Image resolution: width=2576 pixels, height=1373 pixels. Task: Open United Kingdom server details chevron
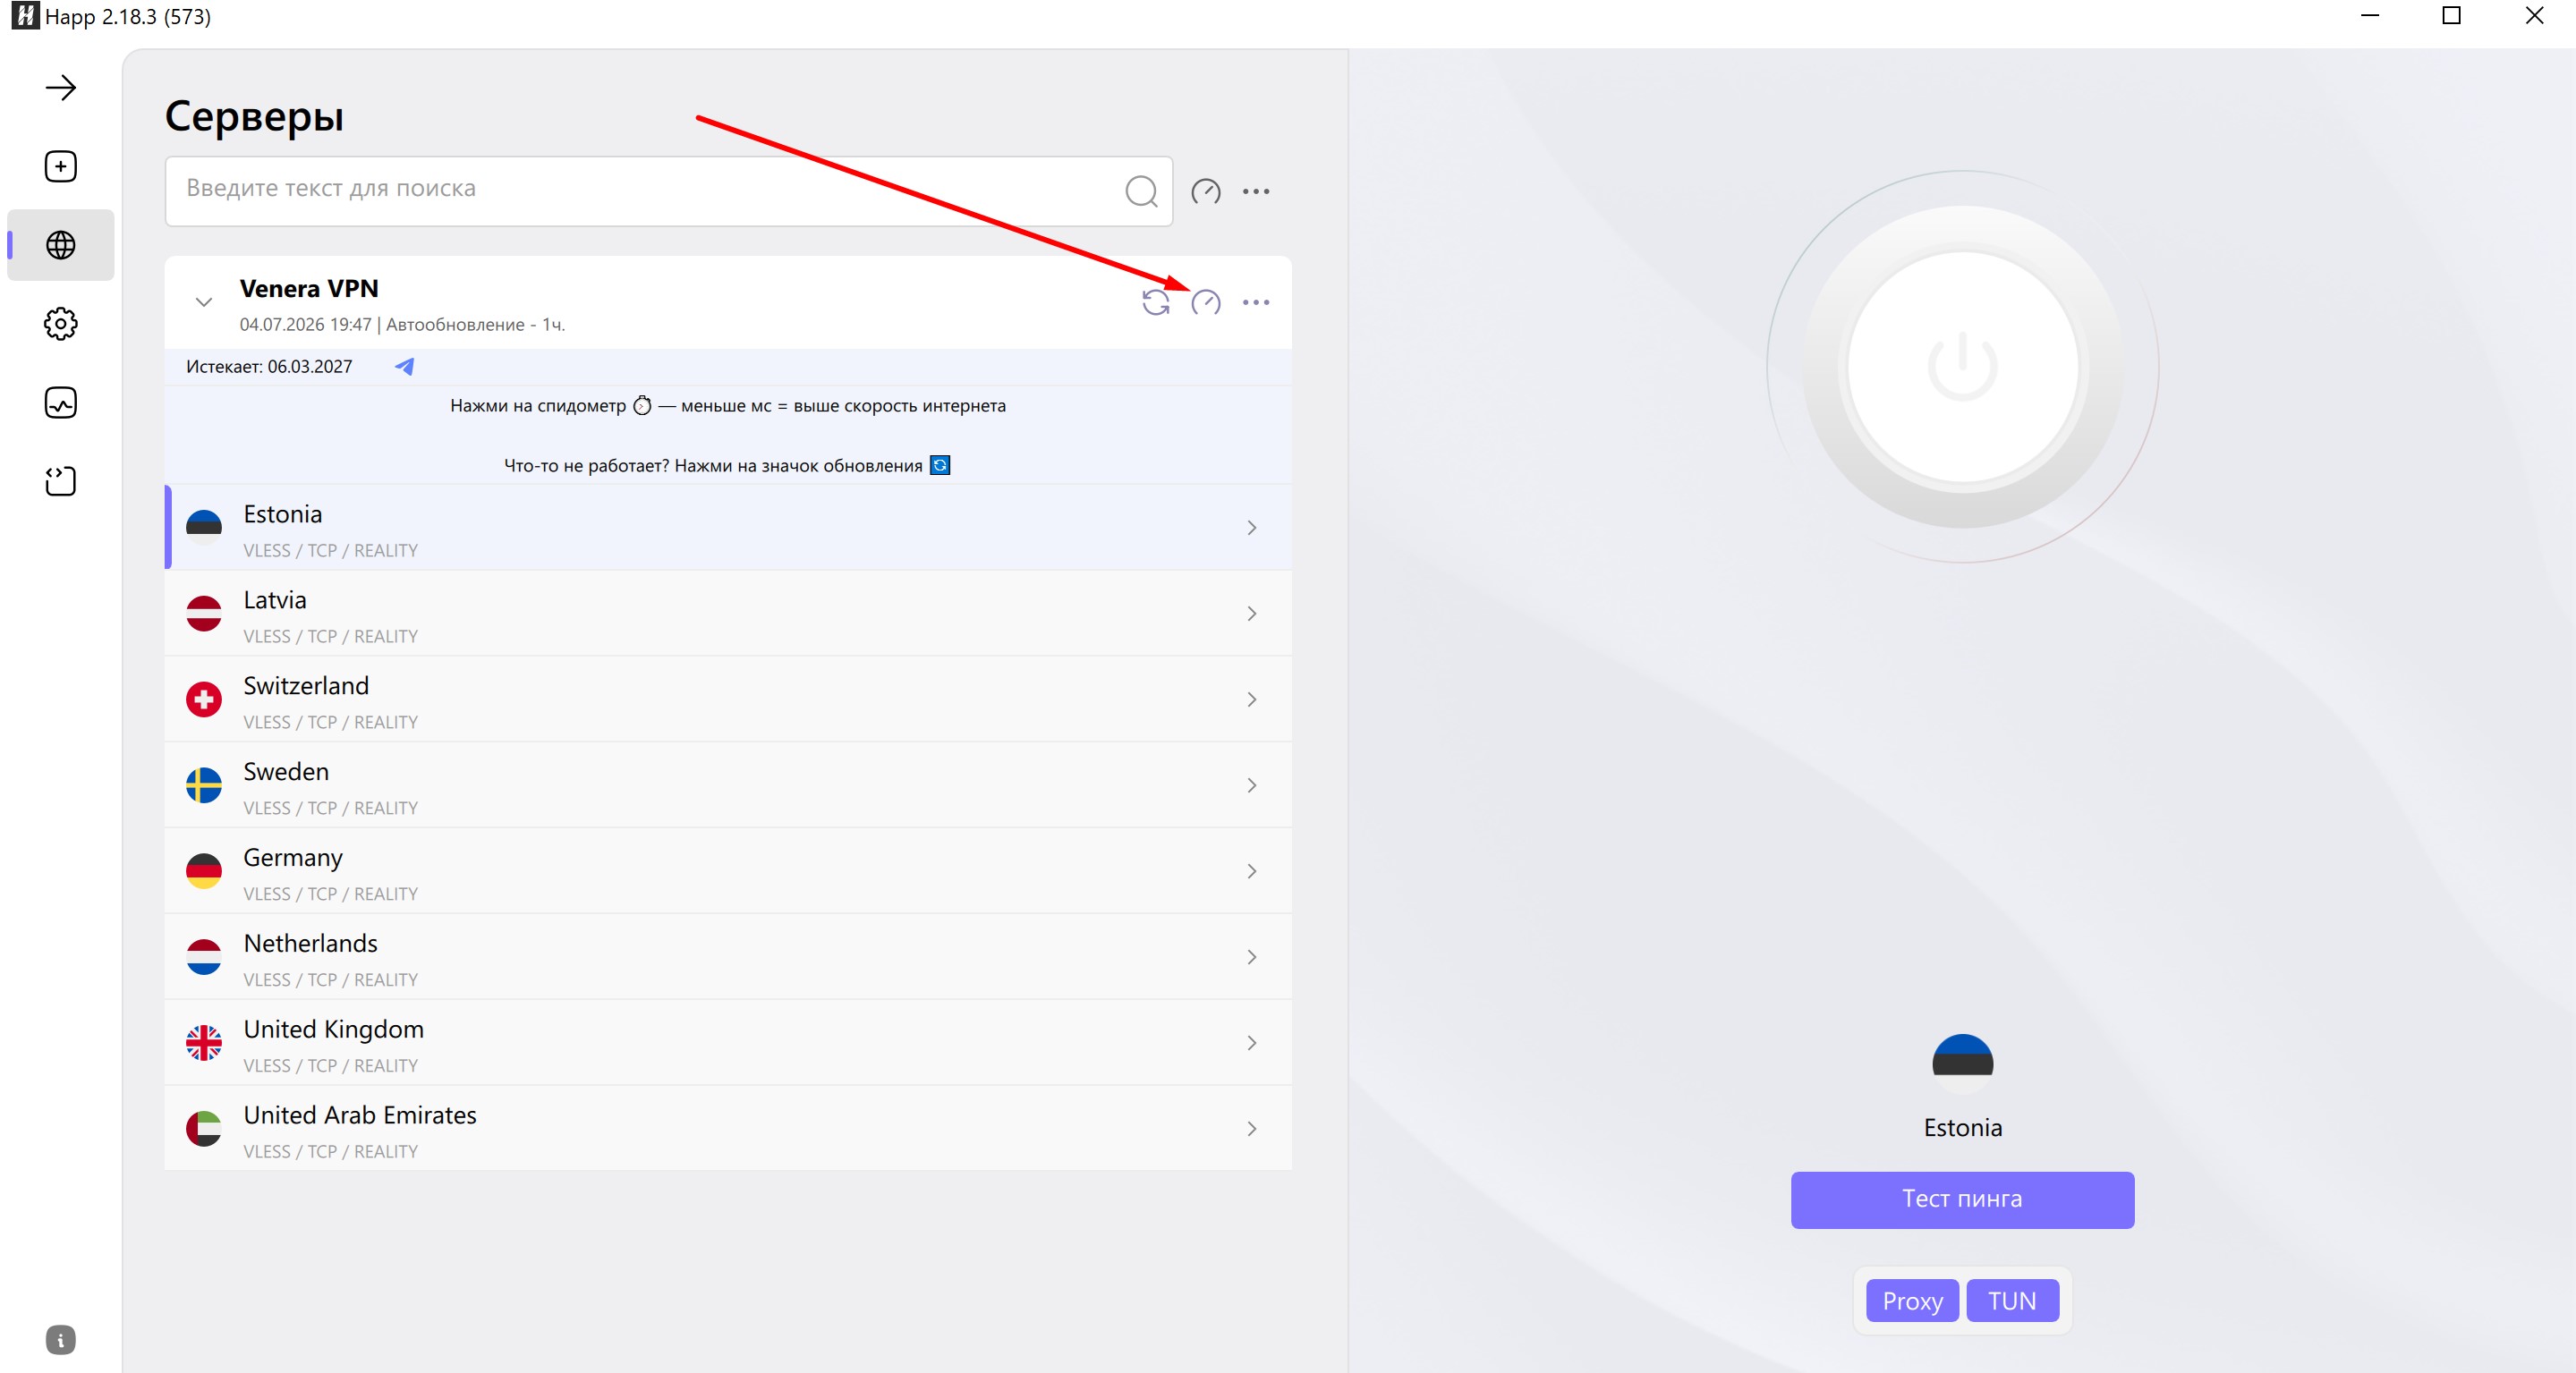click(1251, 1043)
